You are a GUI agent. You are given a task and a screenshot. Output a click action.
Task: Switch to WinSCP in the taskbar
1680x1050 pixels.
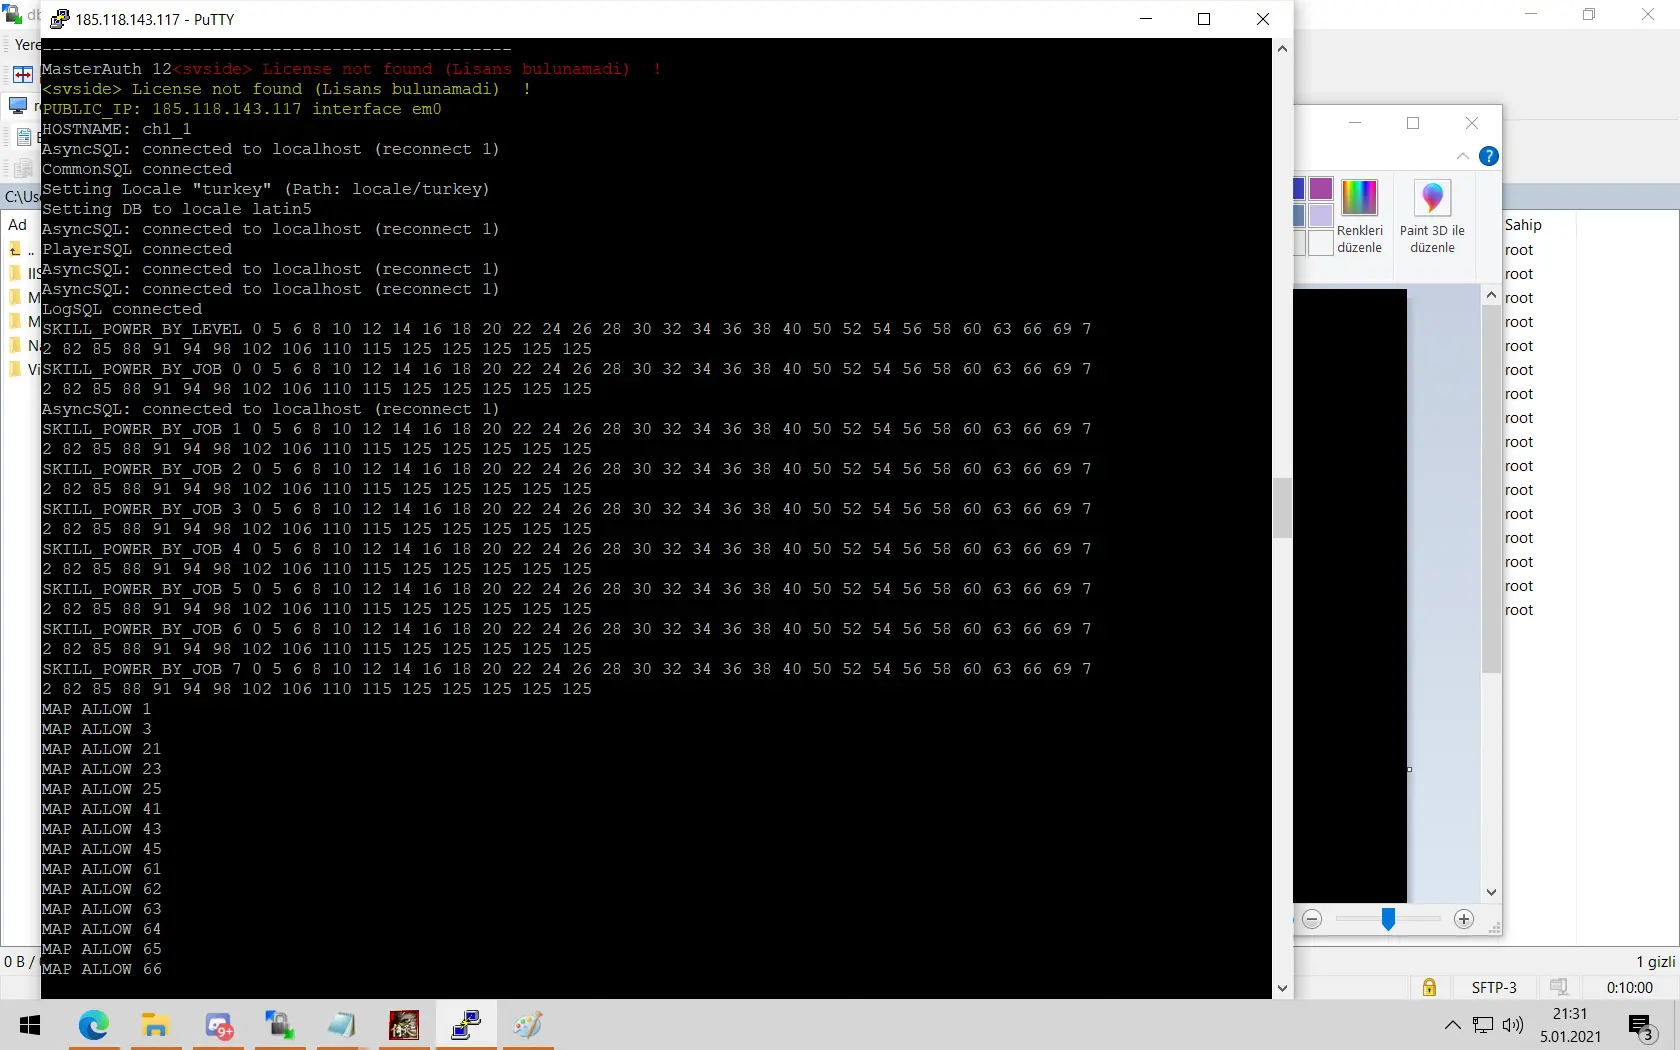click(x=279, y=1025)
